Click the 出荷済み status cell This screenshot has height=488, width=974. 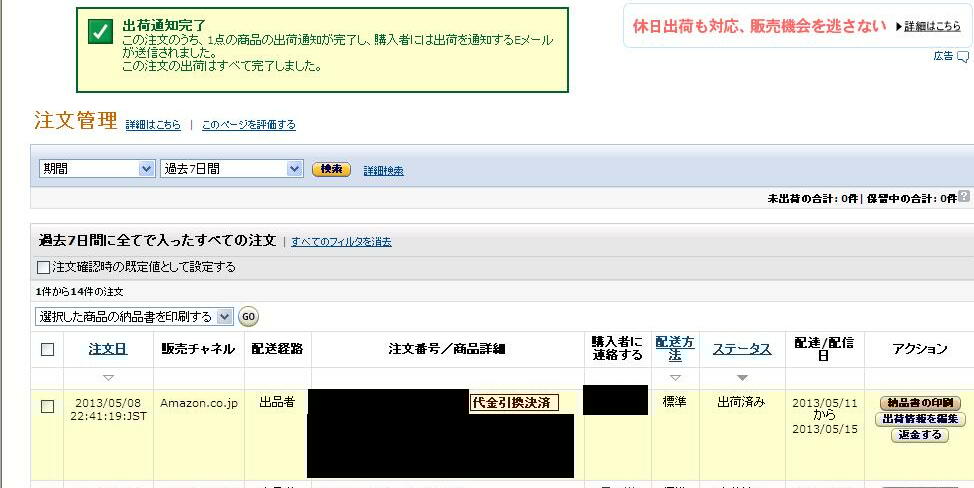[742, 402]
